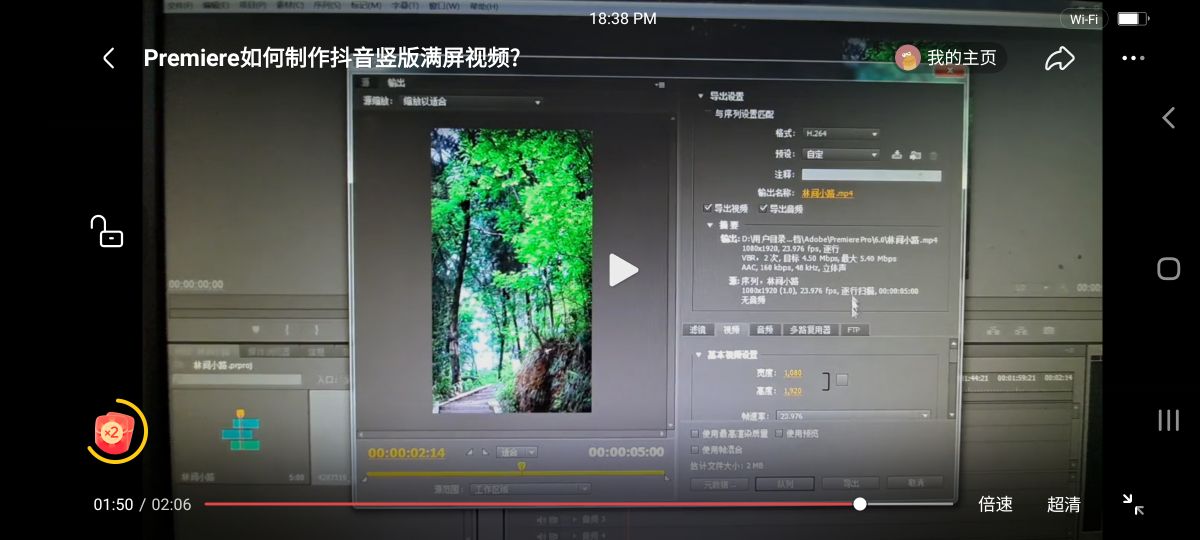Enable 使用帧混合 checkbox
The width and height of the screenshot is (1200, 540).
pos(695,449)
